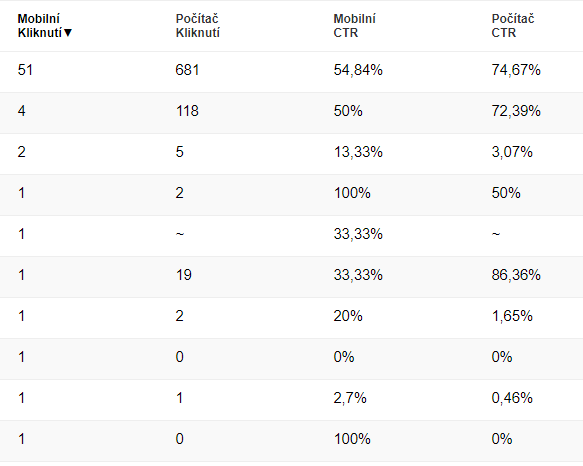This screenshot has height=466, width=583.
Task: Select the 86,36% desktop CTR cell
Action: coord(516,275)
